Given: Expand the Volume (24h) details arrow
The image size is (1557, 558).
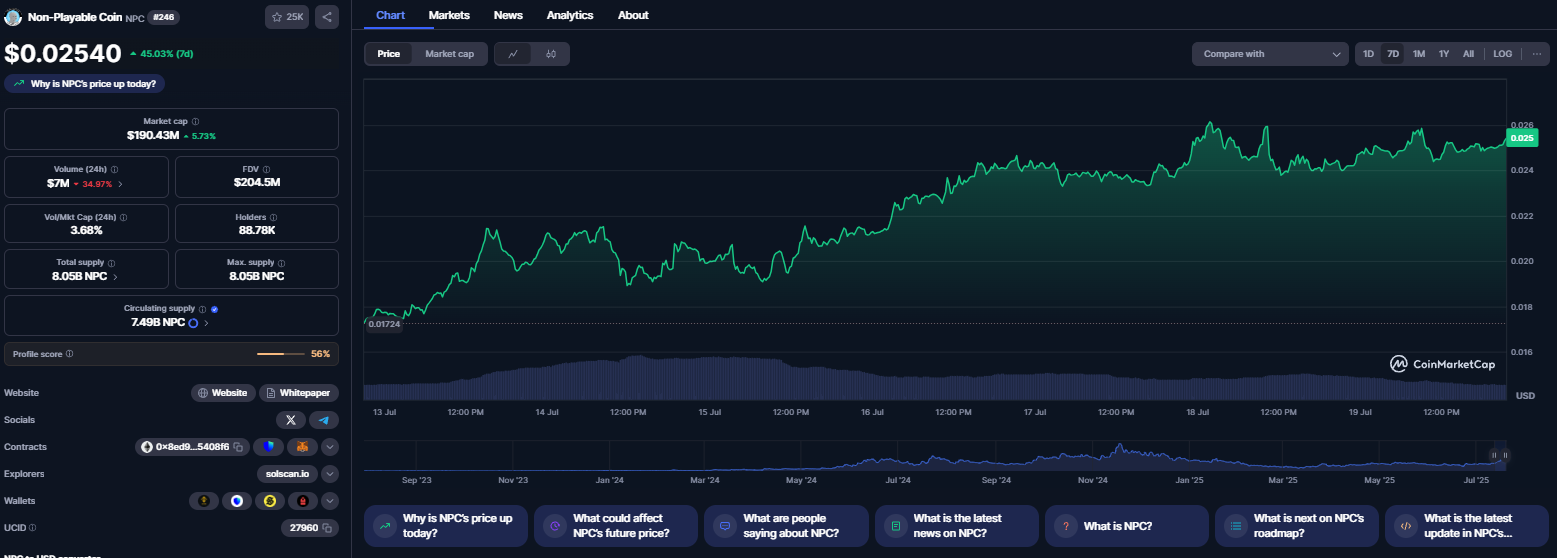Looking at the screenshot, I should coord(121,184).
